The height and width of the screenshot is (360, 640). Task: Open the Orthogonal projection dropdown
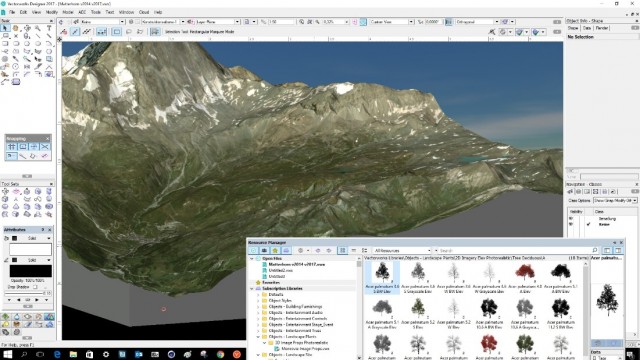(477, 22)
